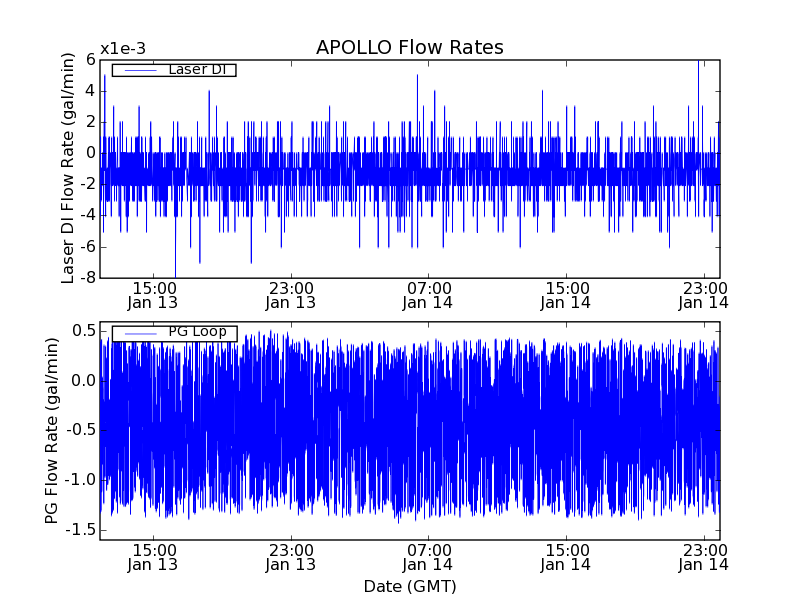Click the "PG Flow Rate (gal/min)" axis label

tap(51, 431)
